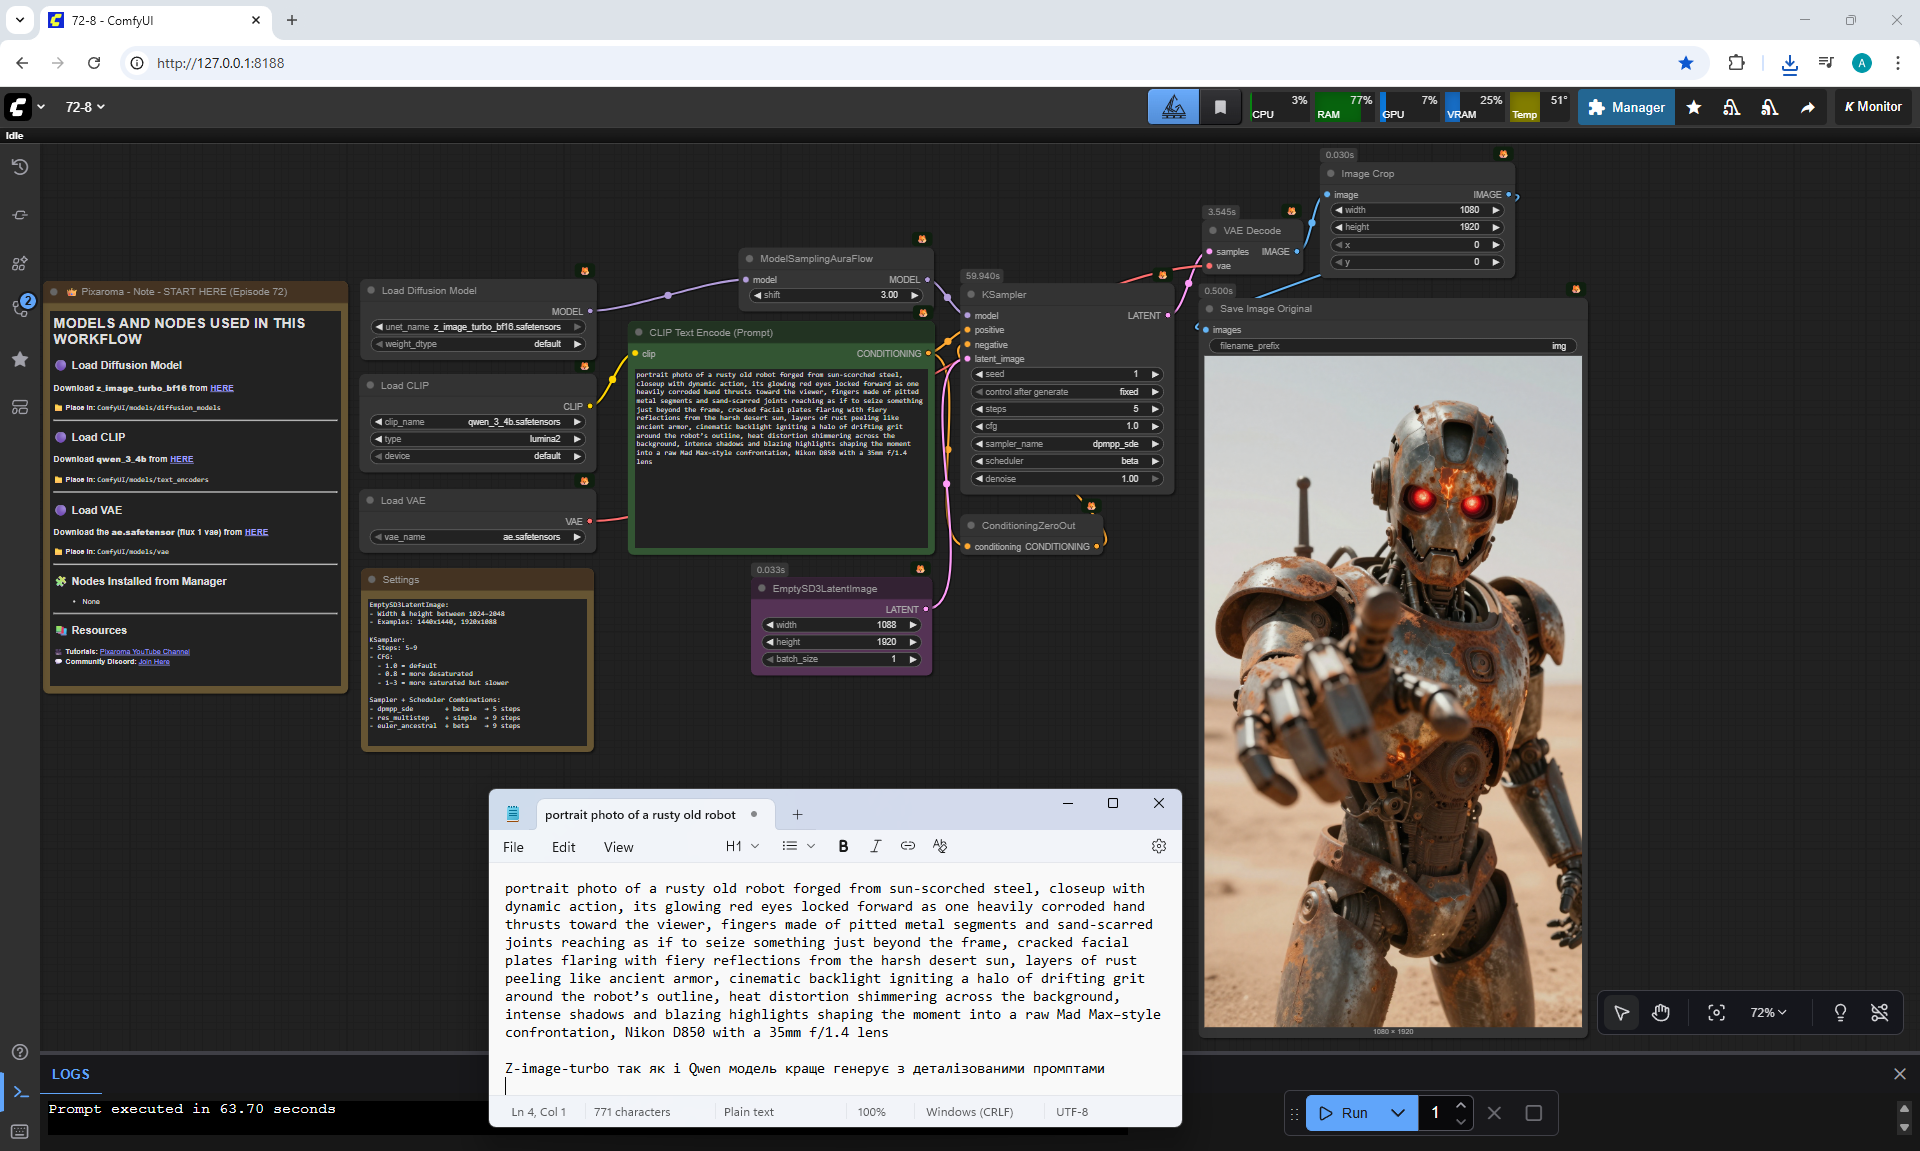
Task: Select the hand pan tool
Action: tap(1661, 1013)
